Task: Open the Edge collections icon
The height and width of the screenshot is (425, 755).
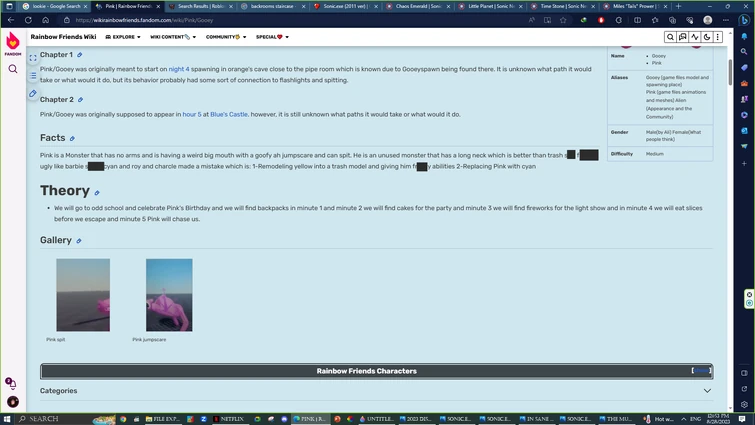Action: point(672,20)
